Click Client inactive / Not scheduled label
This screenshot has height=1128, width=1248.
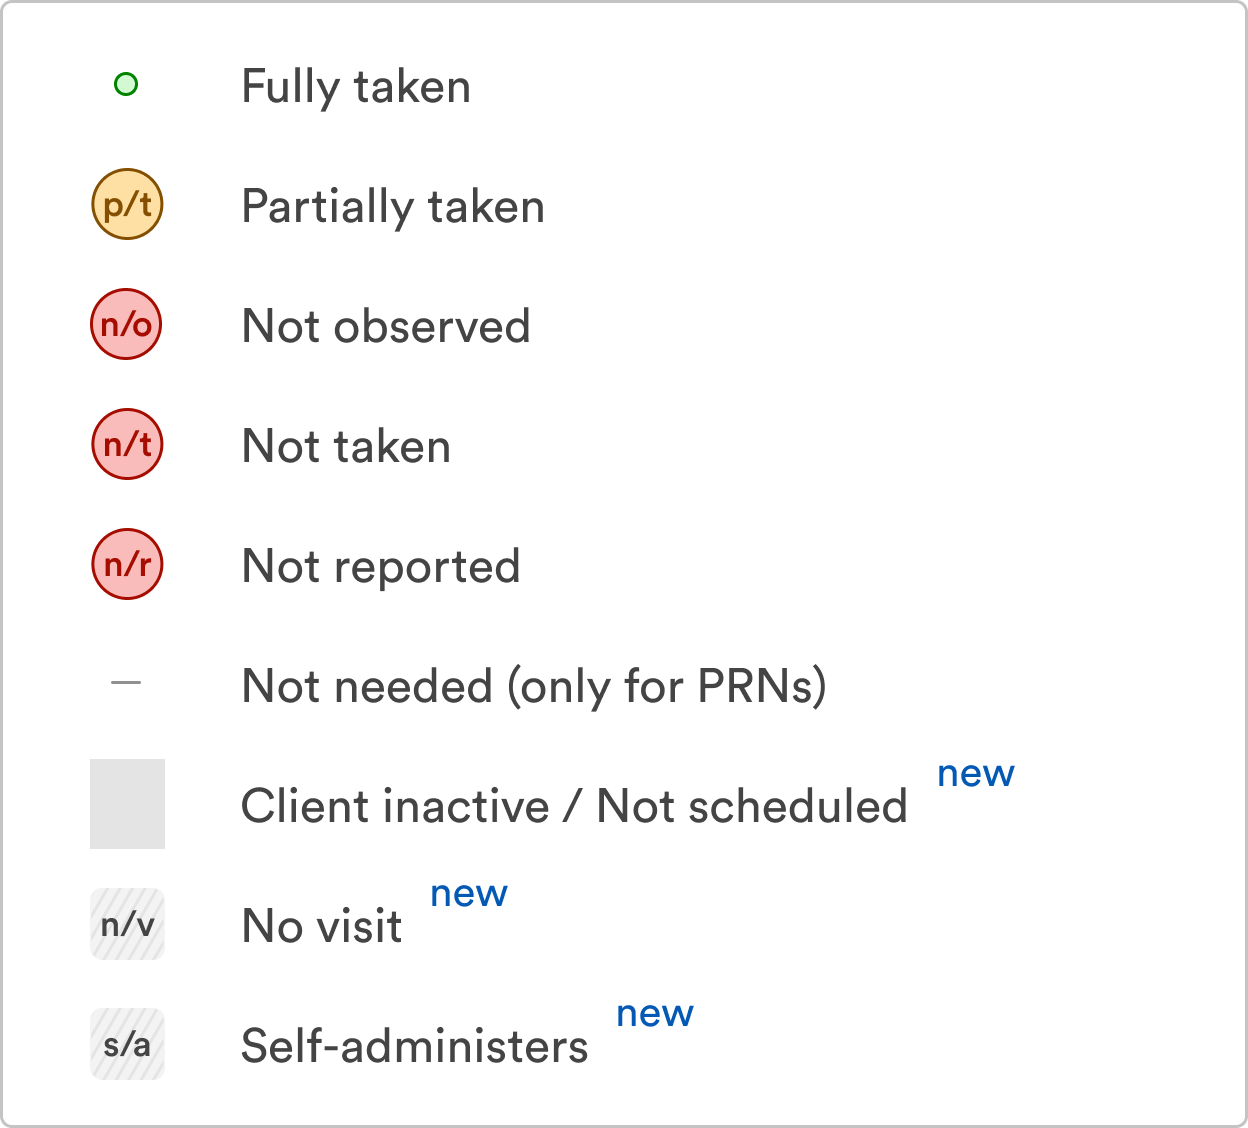point(575,806)
